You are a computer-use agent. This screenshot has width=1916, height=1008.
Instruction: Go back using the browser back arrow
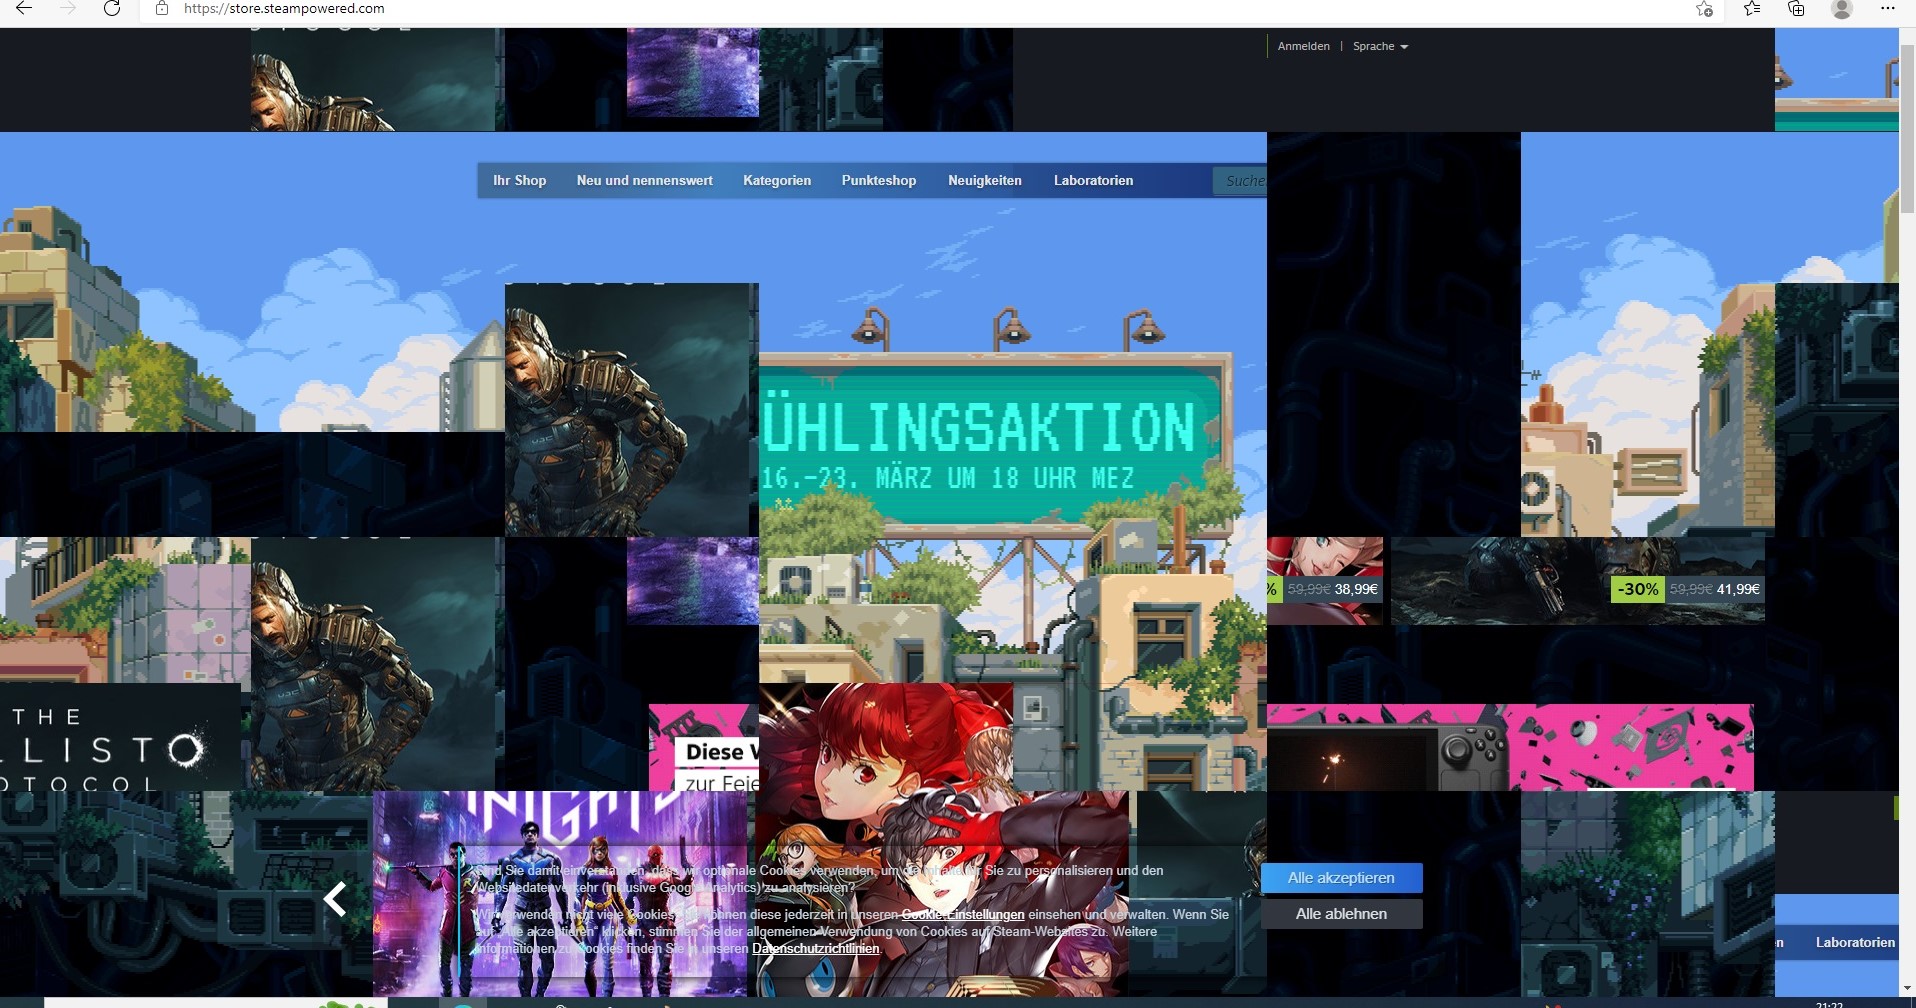click(x=24, y=8)
